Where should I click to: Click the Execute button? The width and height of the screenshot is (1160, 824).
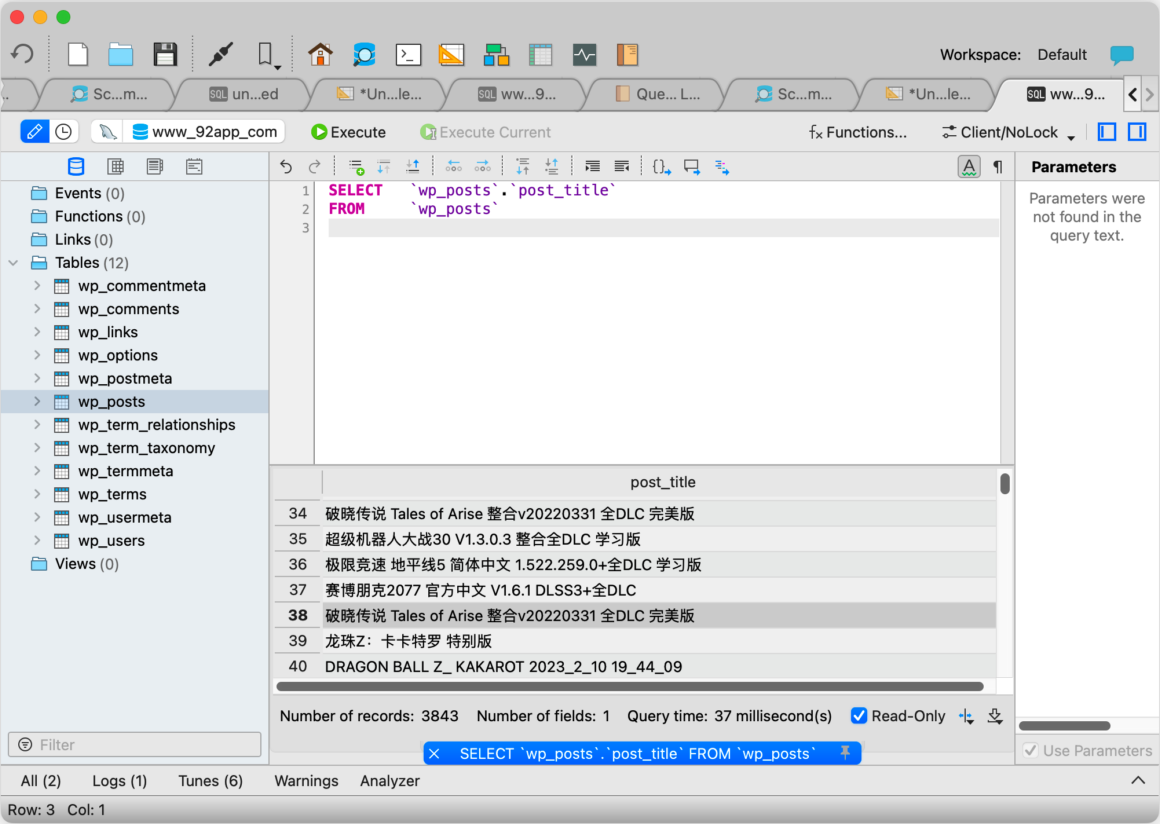point(348,132)
